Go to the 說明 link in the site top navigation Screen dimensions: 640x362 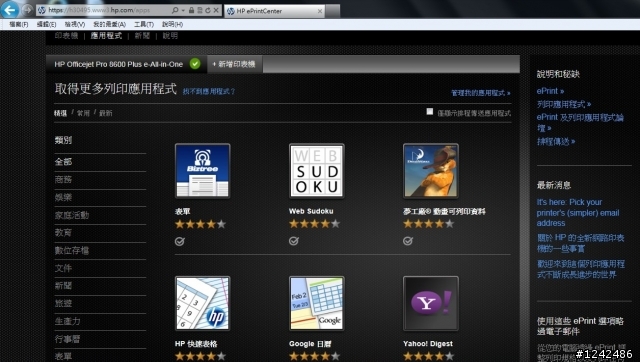pos(170,36)
